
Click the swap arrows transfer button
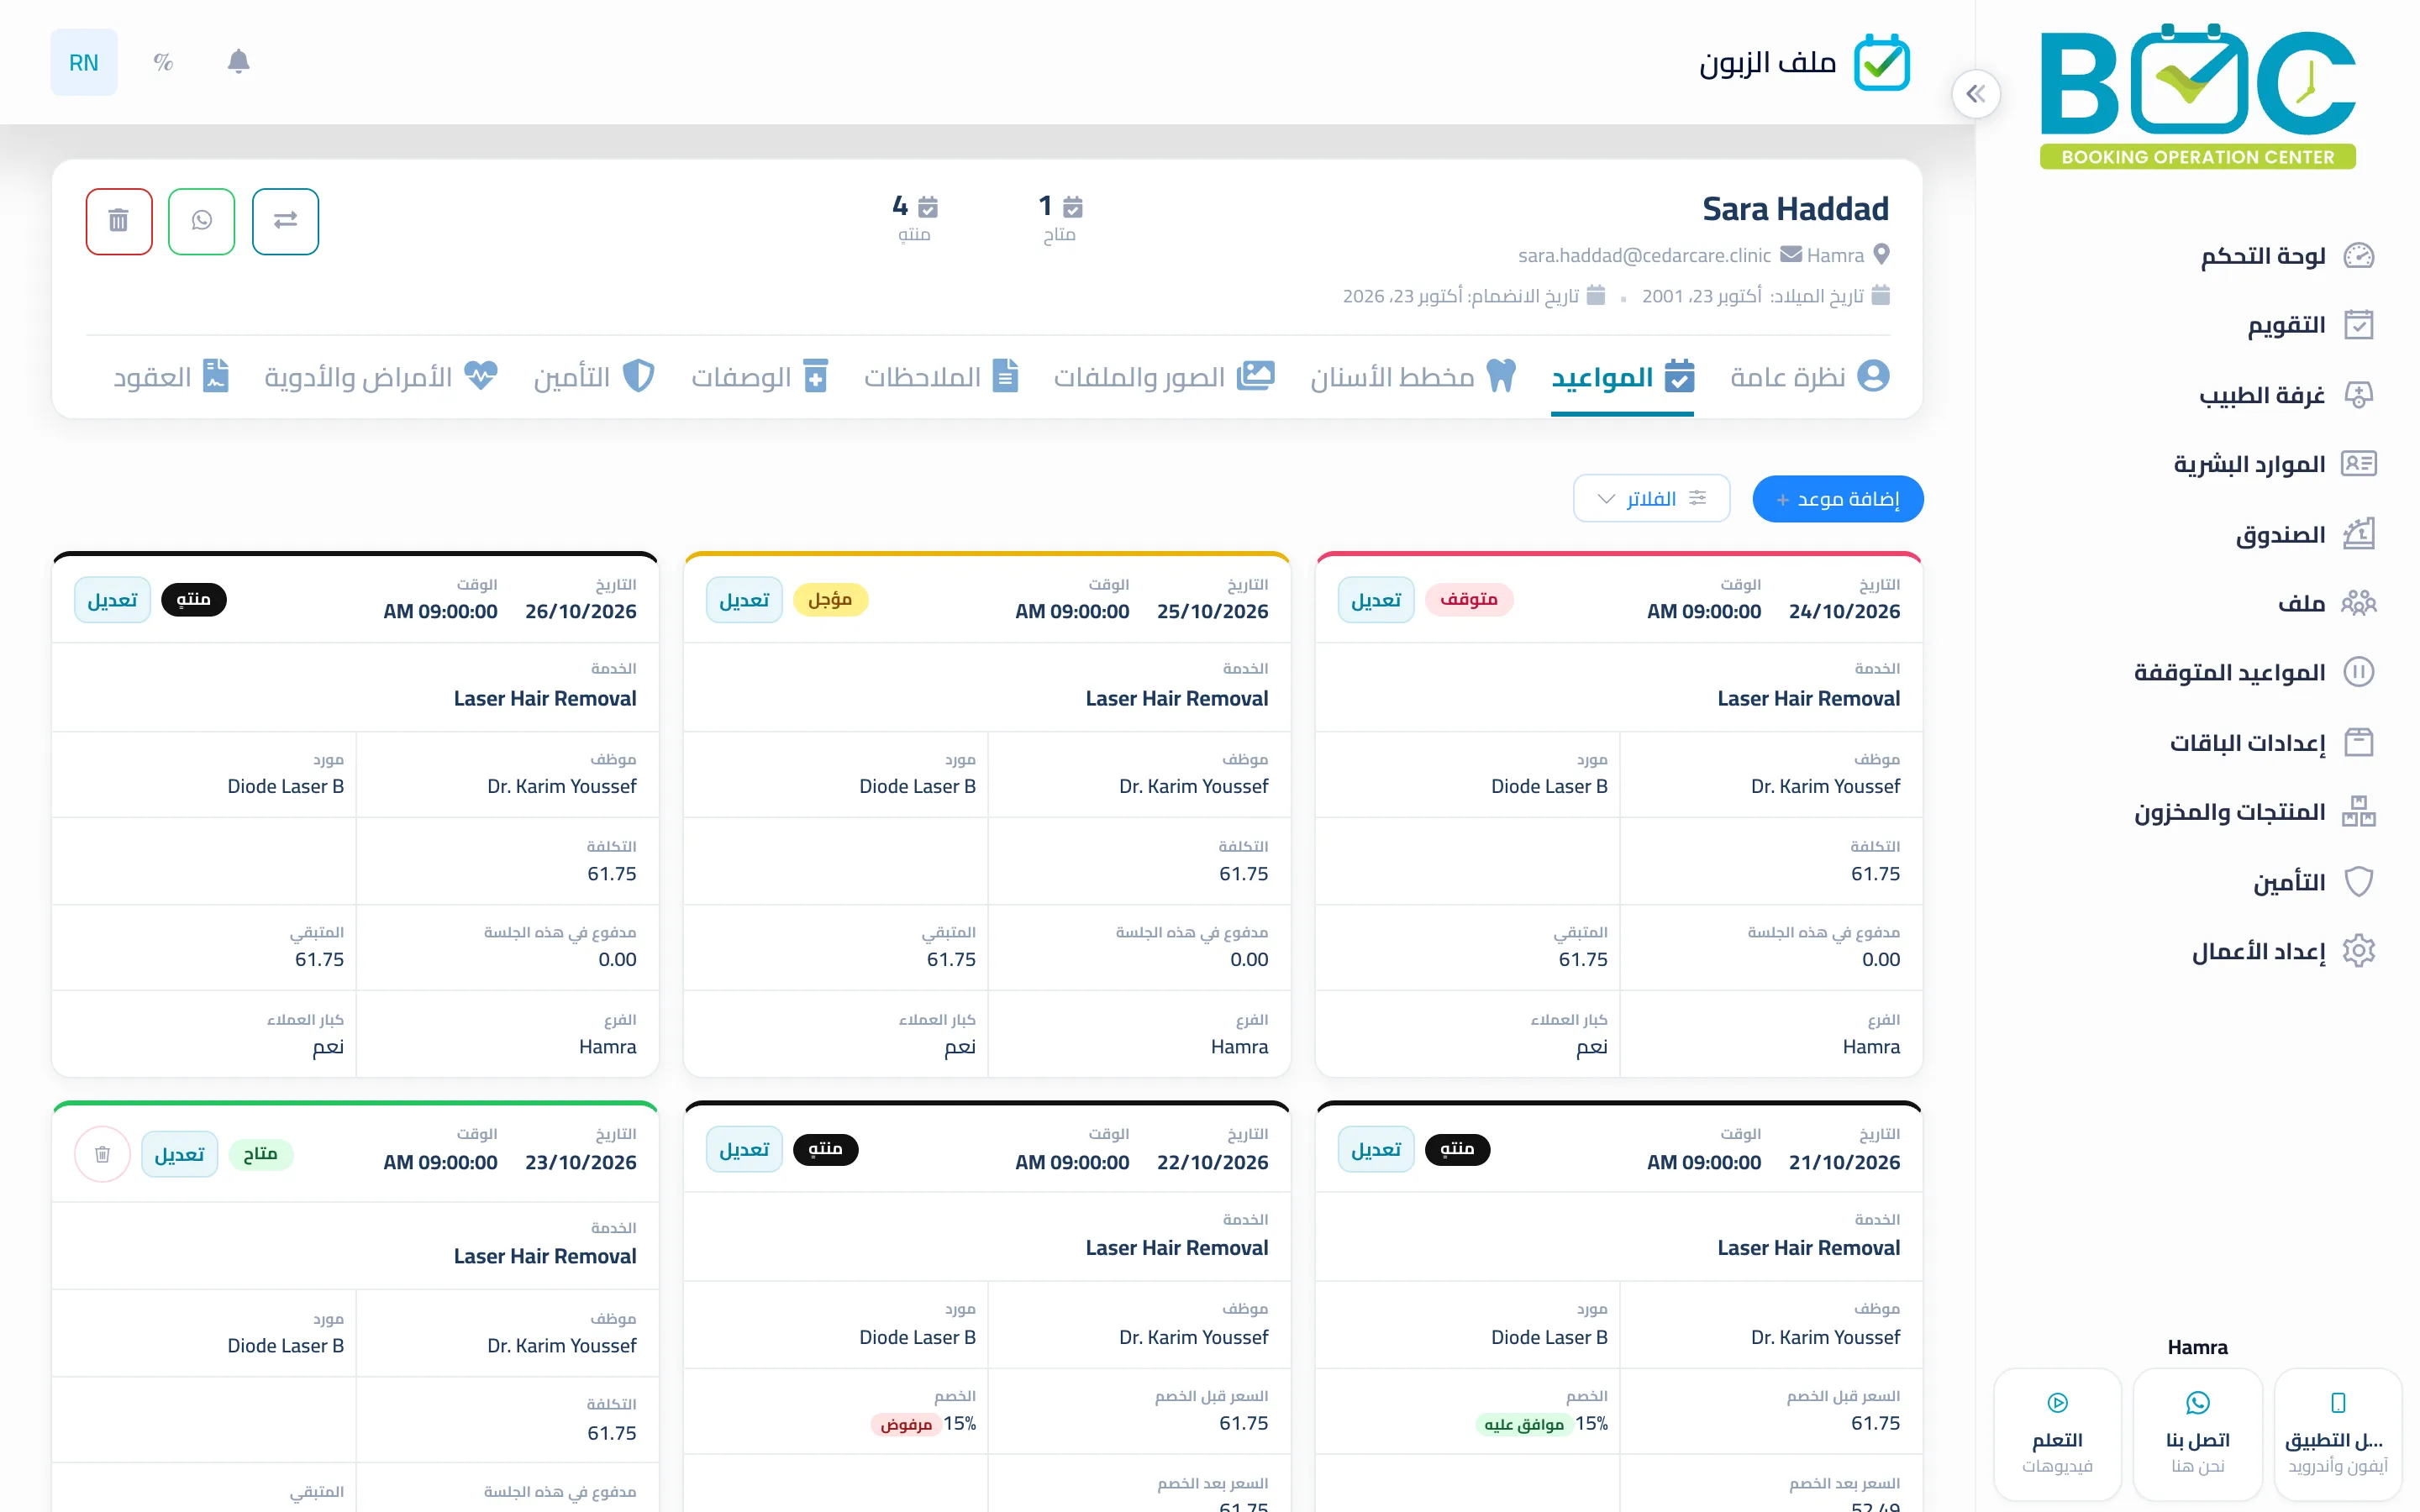[285, 221]
